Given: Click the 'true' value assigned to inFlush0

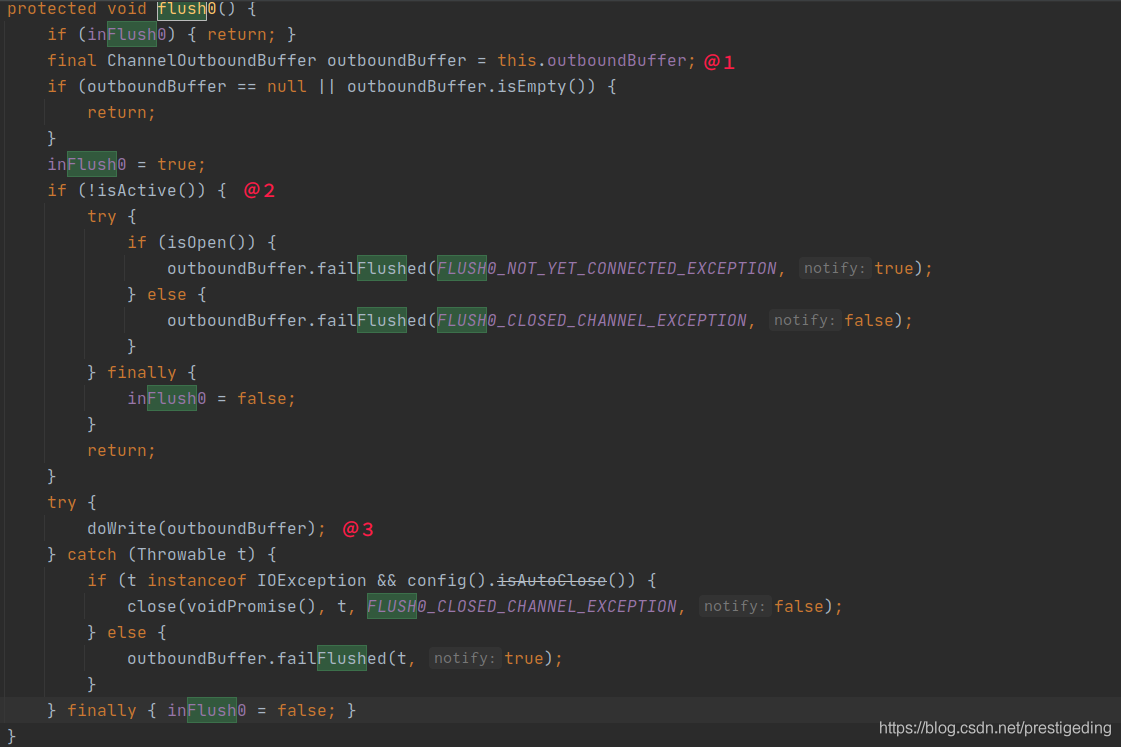Looking at the screenshot, I should pos(177,164).
